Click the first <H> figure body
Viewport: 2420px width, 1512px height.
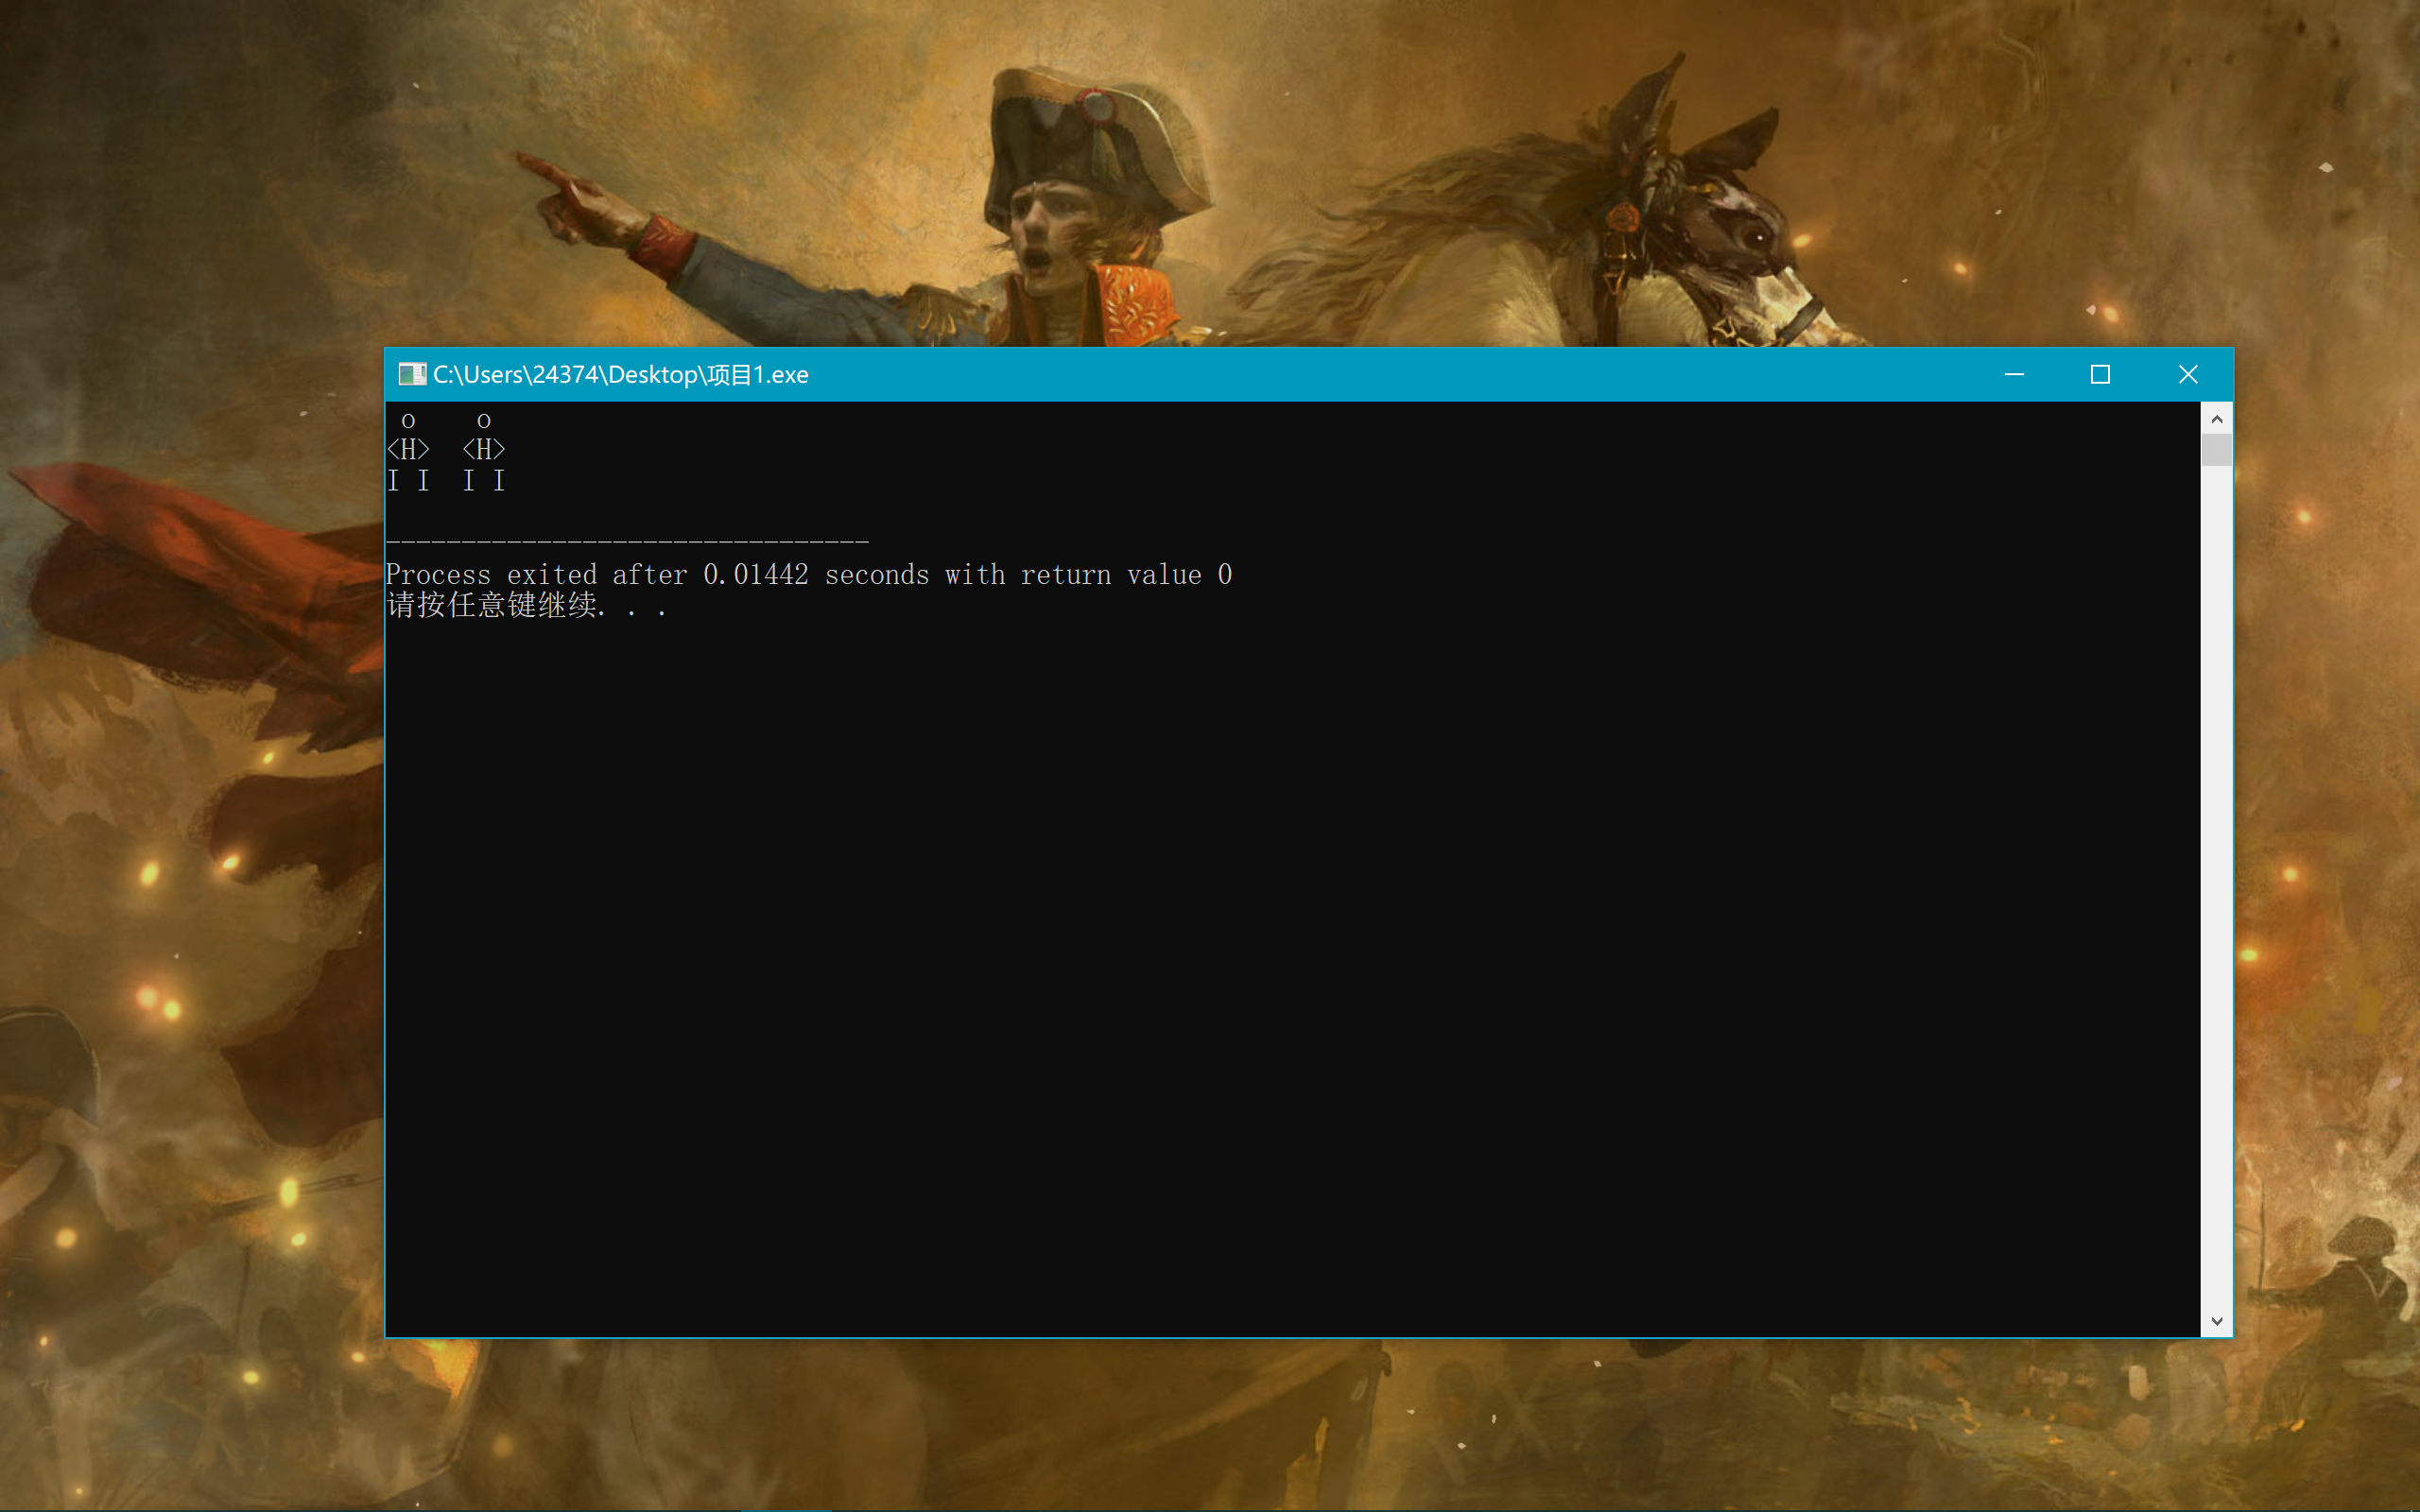pyautogui.click(x=408, y=450)
